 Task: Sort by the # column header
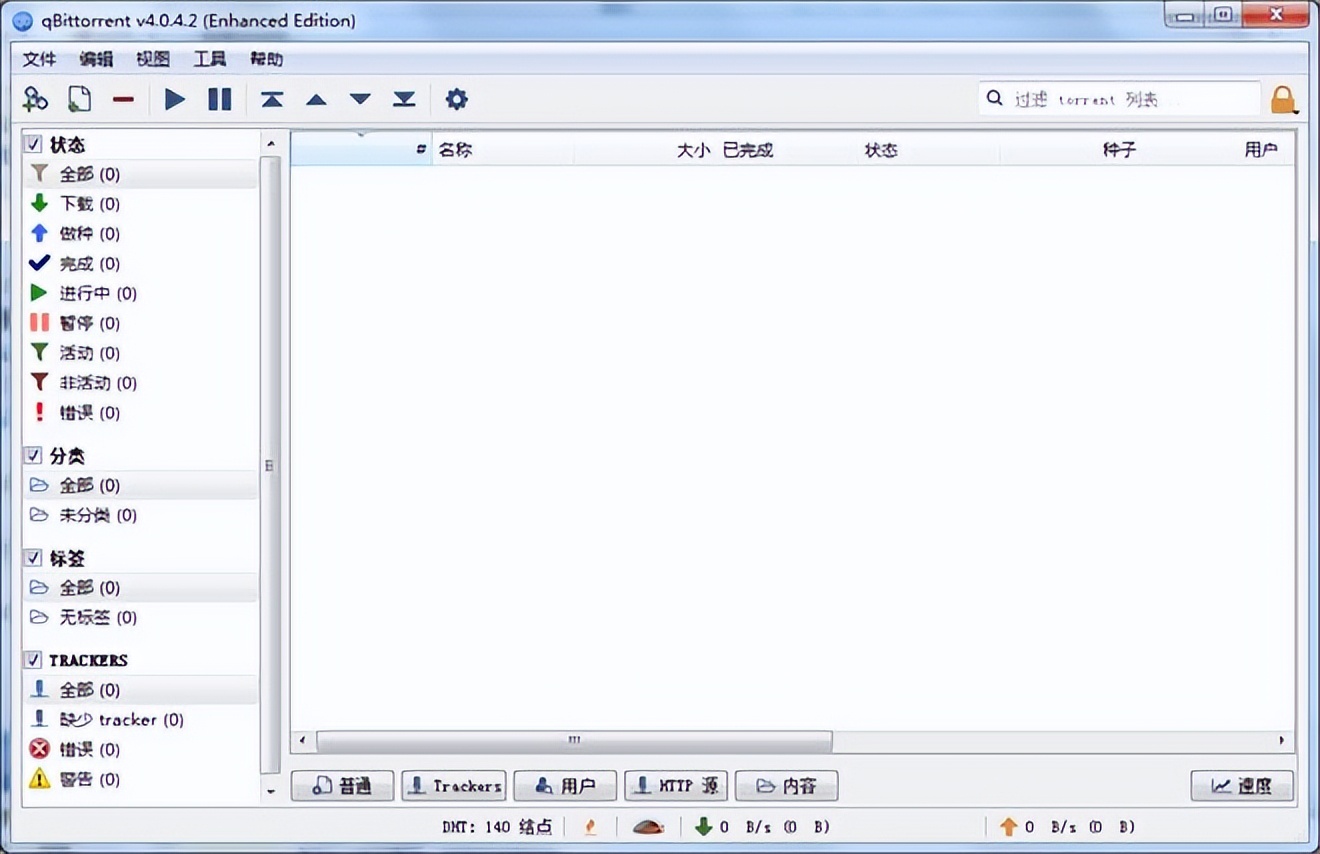[x=361, y=150]
